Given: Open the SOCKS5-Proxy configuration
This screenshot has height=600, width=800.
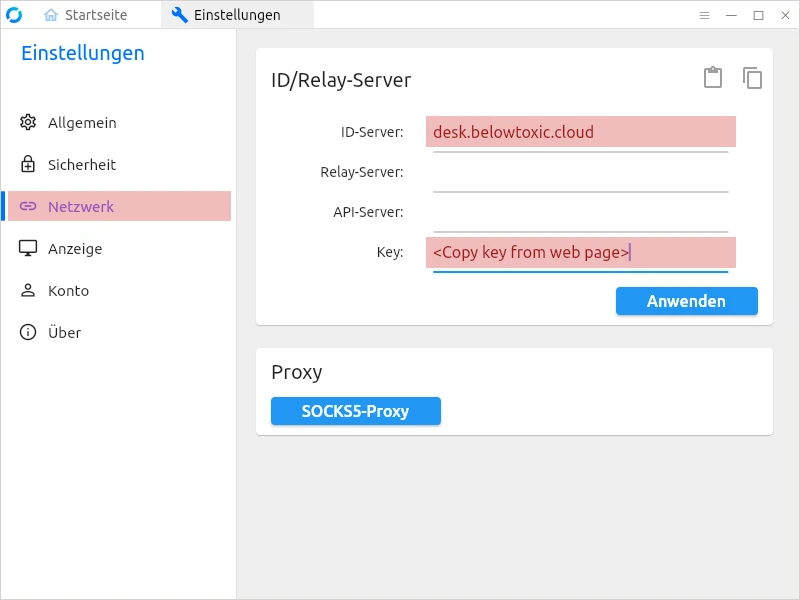Looking at the screenshot, I should pos(355,411).
